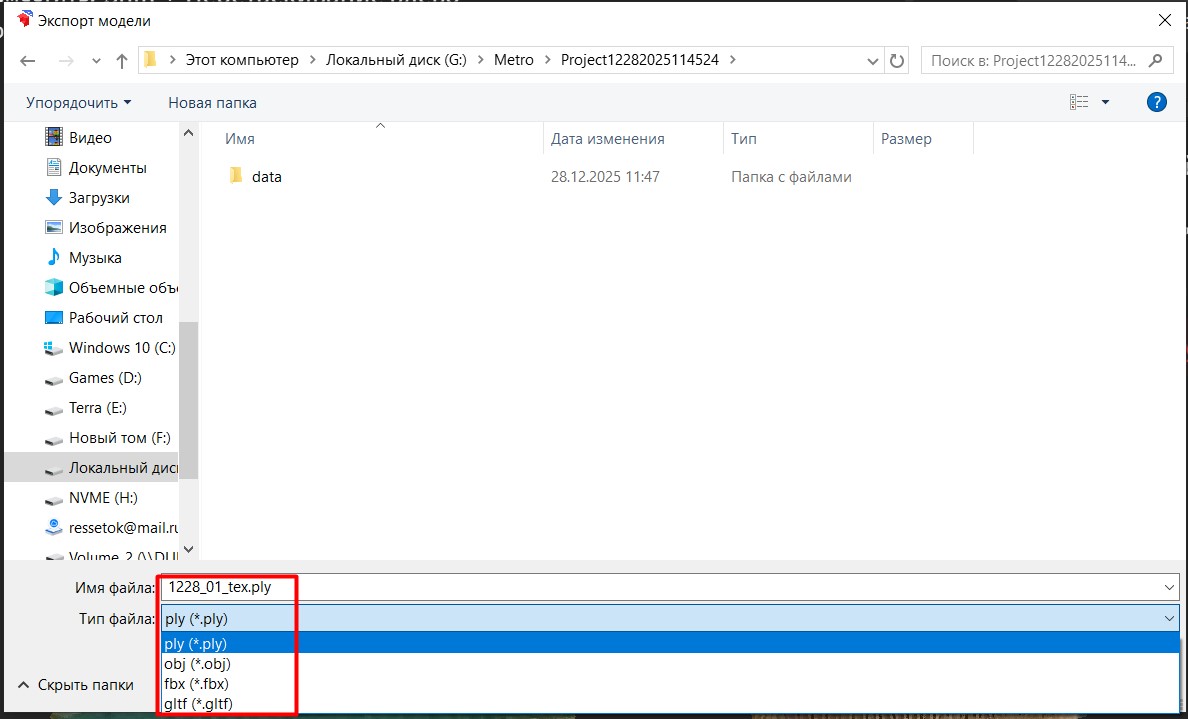Sort by Дата изменения column

tap(608, 139)
